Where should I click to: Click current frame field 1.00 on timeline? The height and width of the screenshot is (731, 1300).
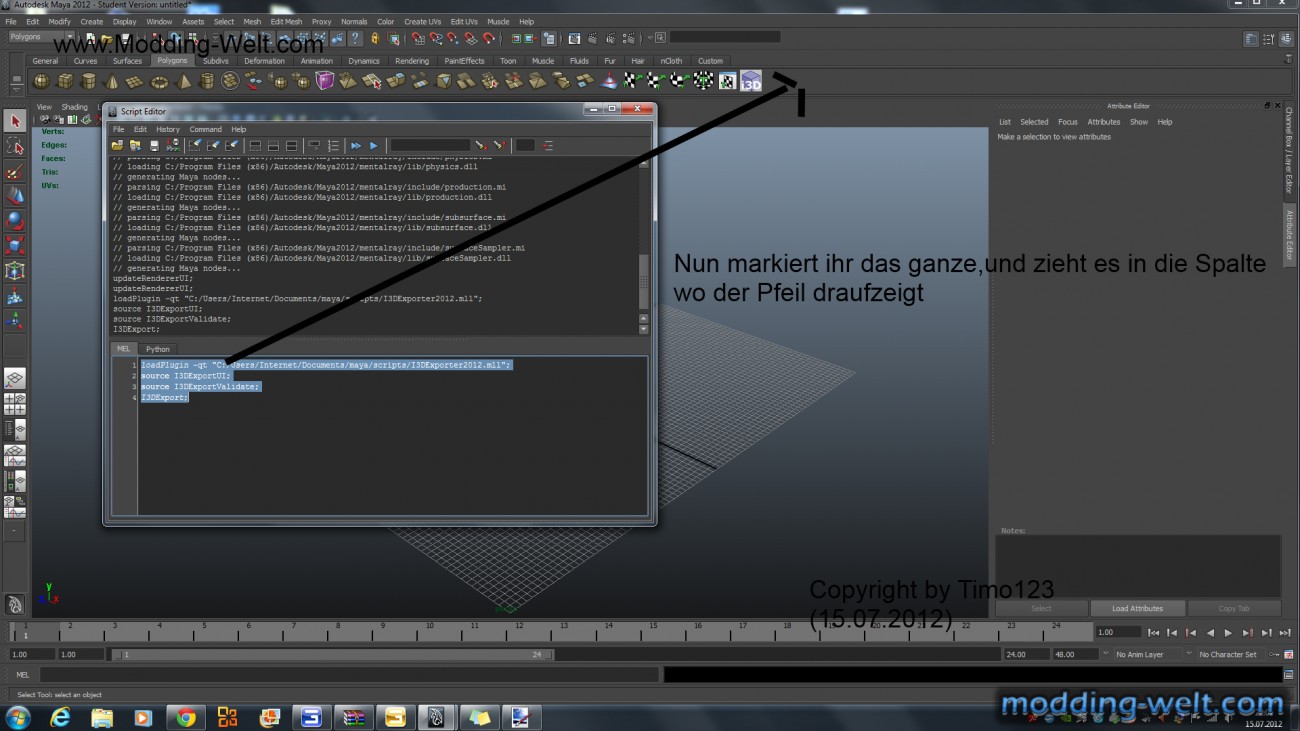pyautogui.click(x=1118, y=632)
